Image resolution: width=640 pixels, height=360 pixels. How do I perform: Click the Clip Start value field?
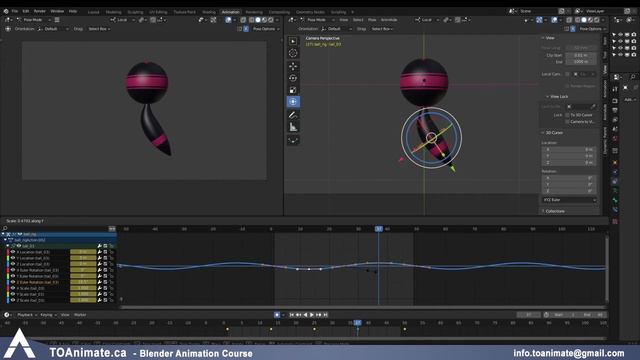point(581,55)
